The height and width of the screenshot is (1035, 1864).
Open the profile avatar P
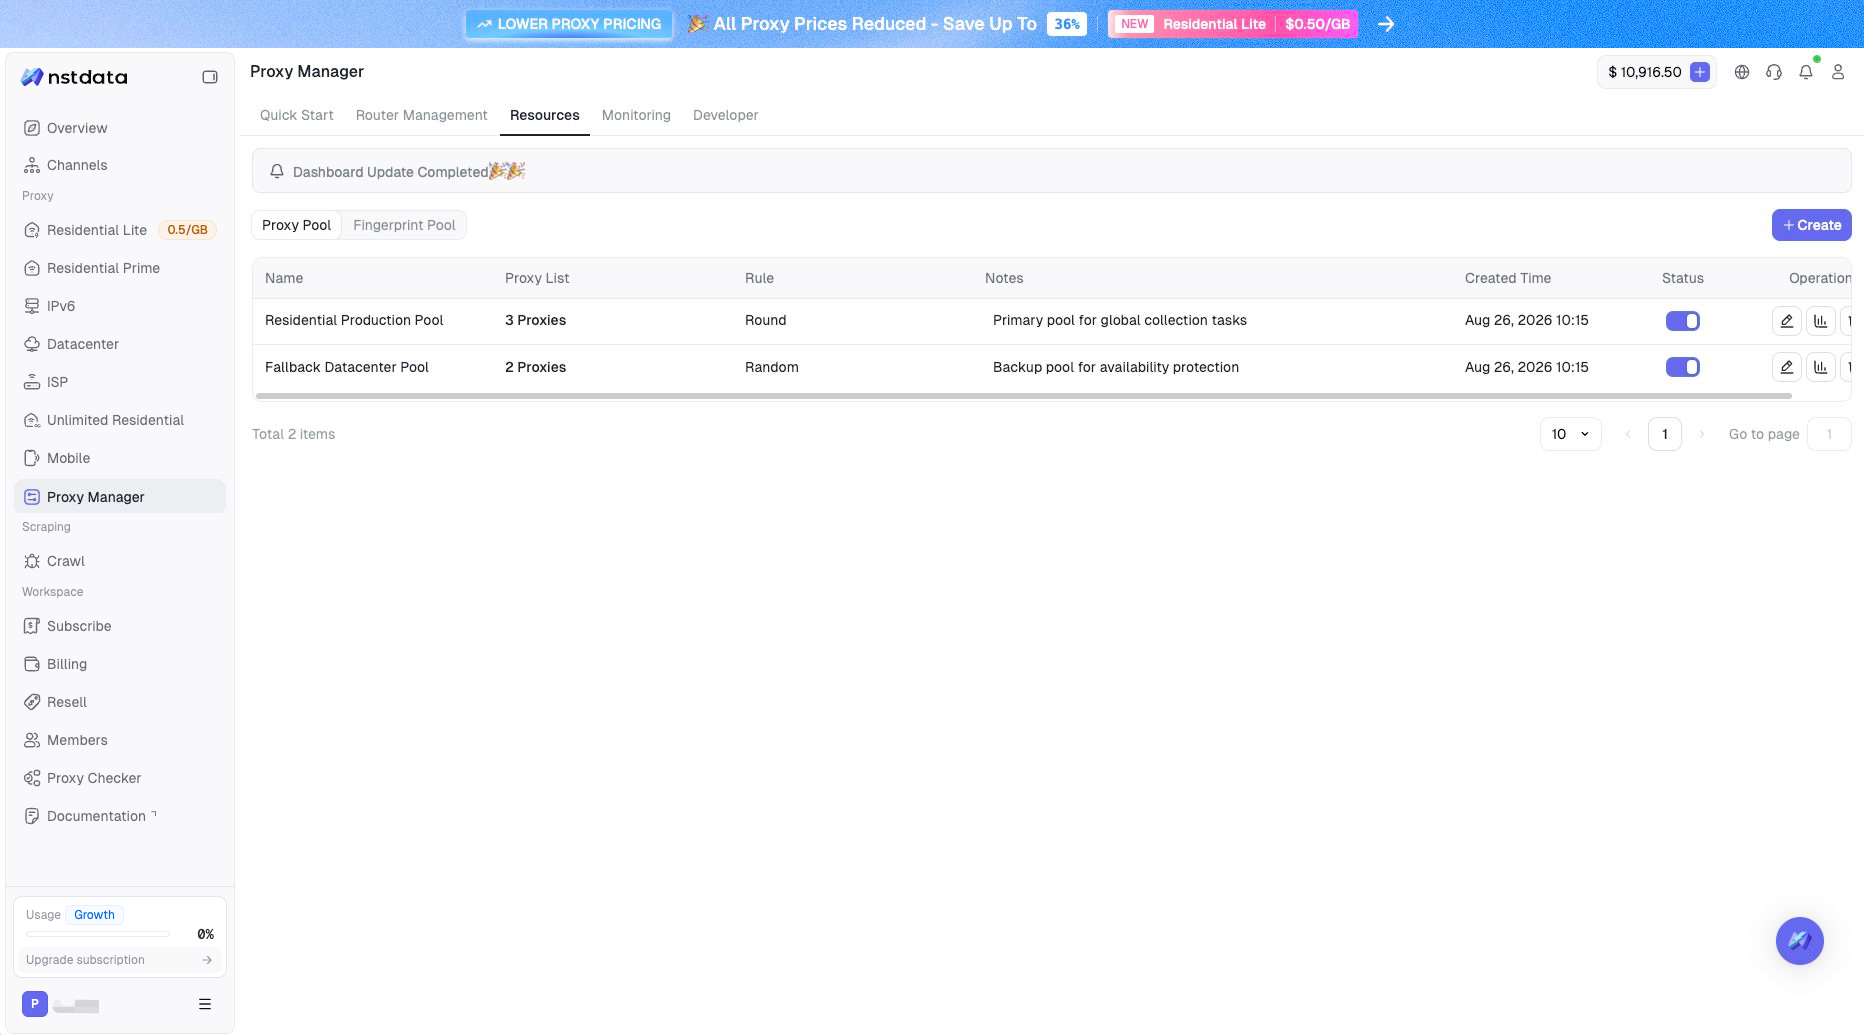[34, 1004]
